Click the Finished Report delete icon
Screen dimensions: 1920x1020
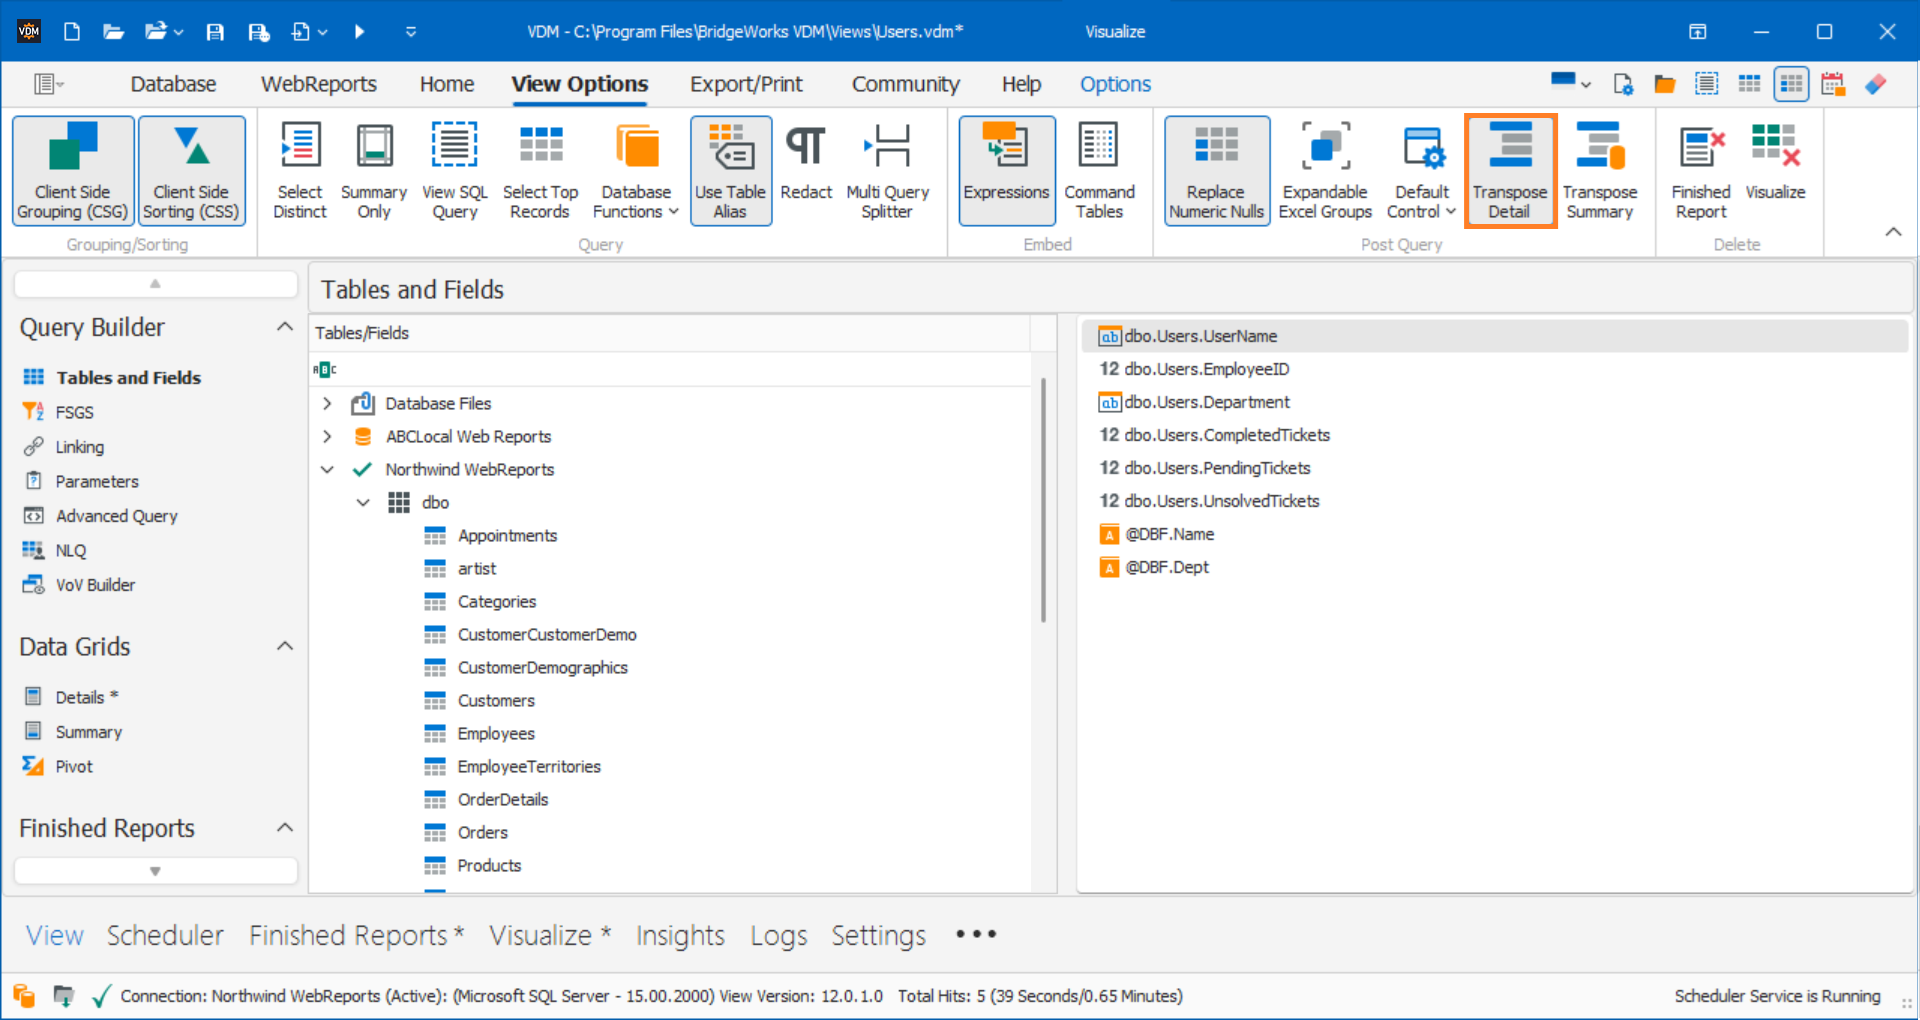pos(1700,170)
